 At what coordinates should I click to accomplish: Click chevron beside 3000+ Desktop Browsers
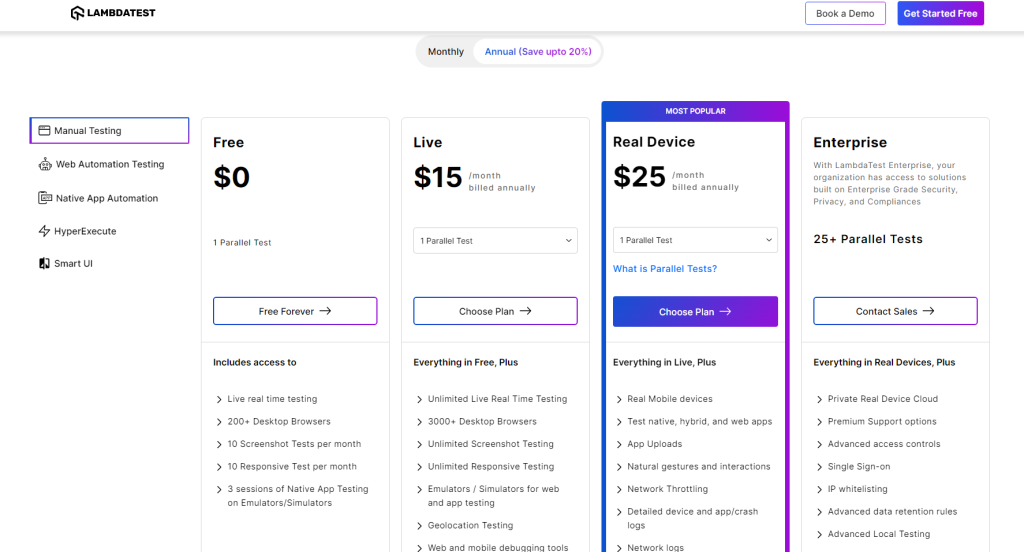(x=419, y=422)
